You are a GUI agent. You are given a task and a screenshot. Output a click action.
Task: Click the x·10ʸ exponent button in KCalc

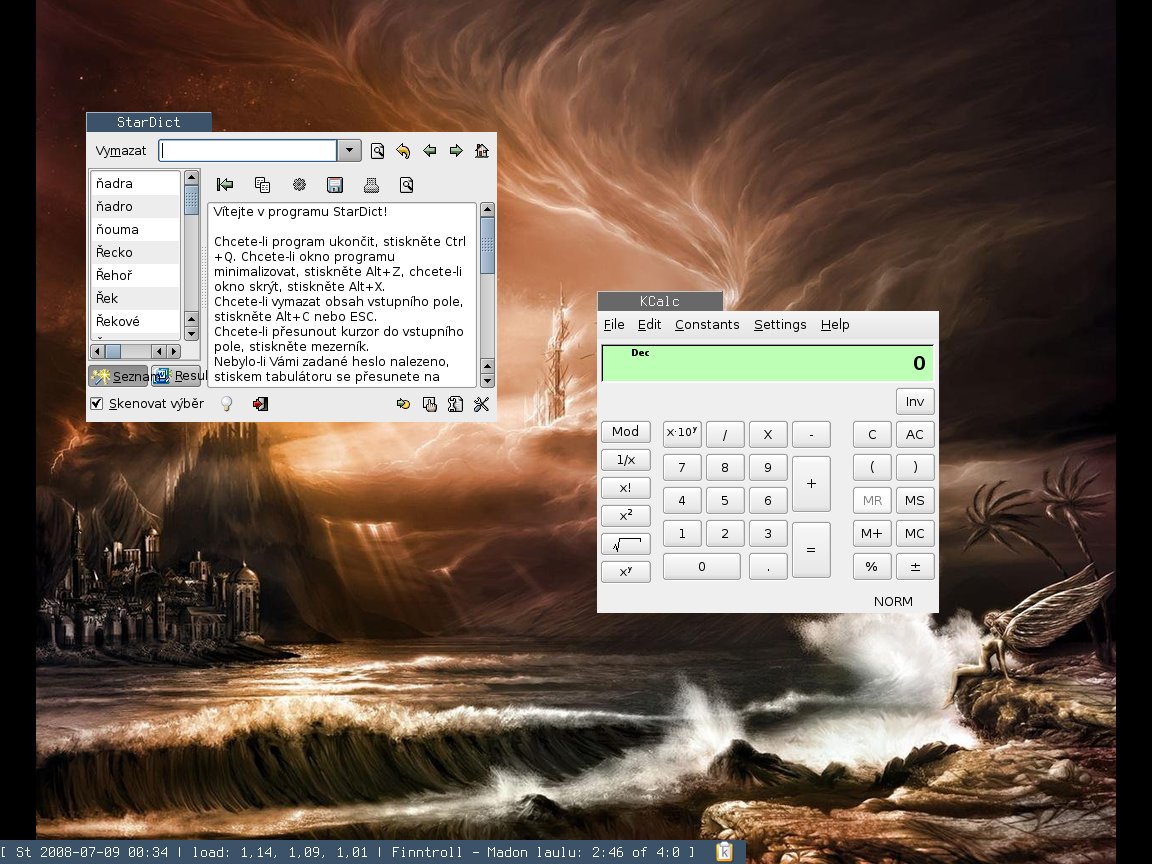(x=682, y=434)
